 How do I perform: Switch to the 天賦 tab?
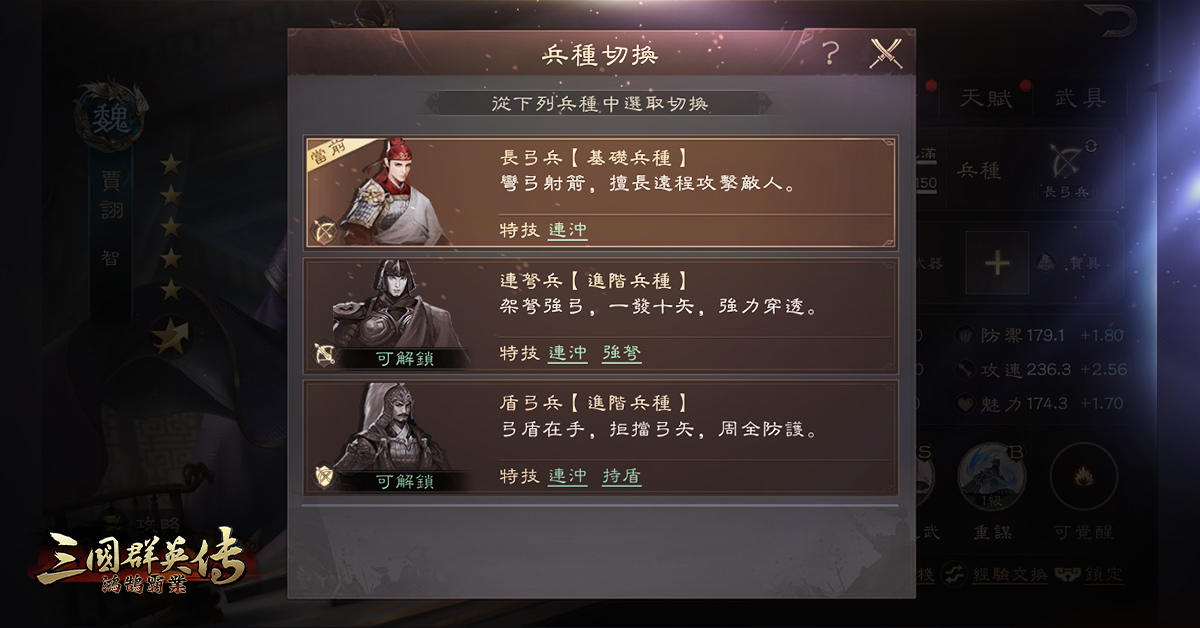[x=986, y=98]
